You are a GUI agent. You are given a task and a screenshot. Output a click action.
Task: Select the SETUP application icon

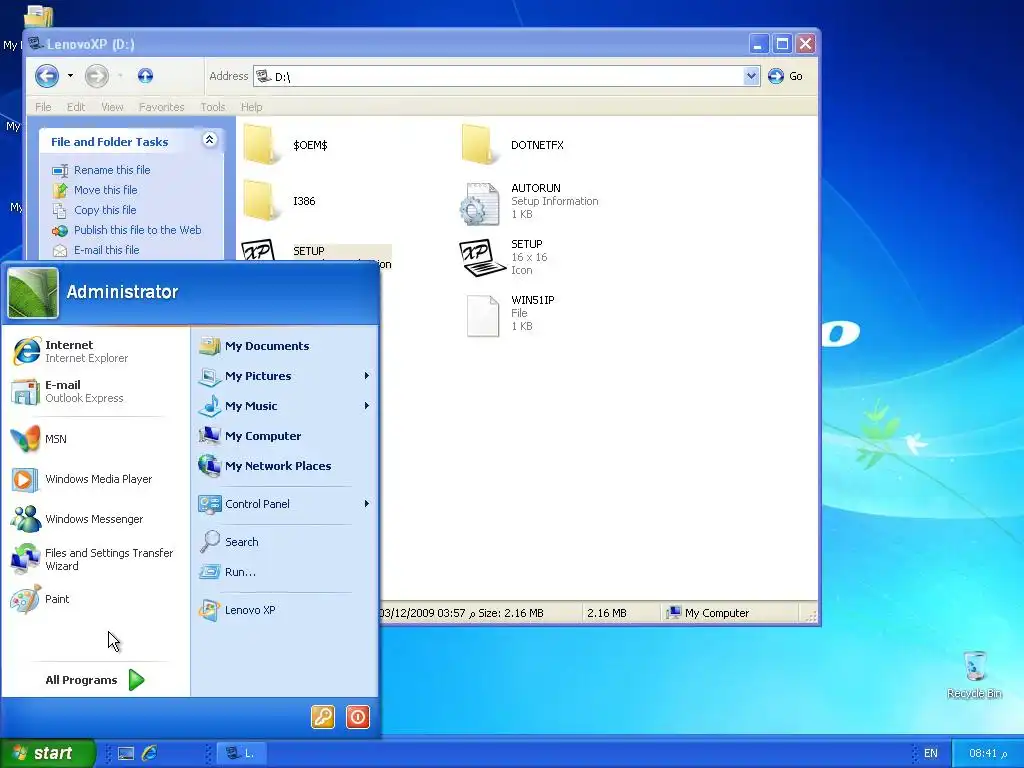click(x=258, y=251)
